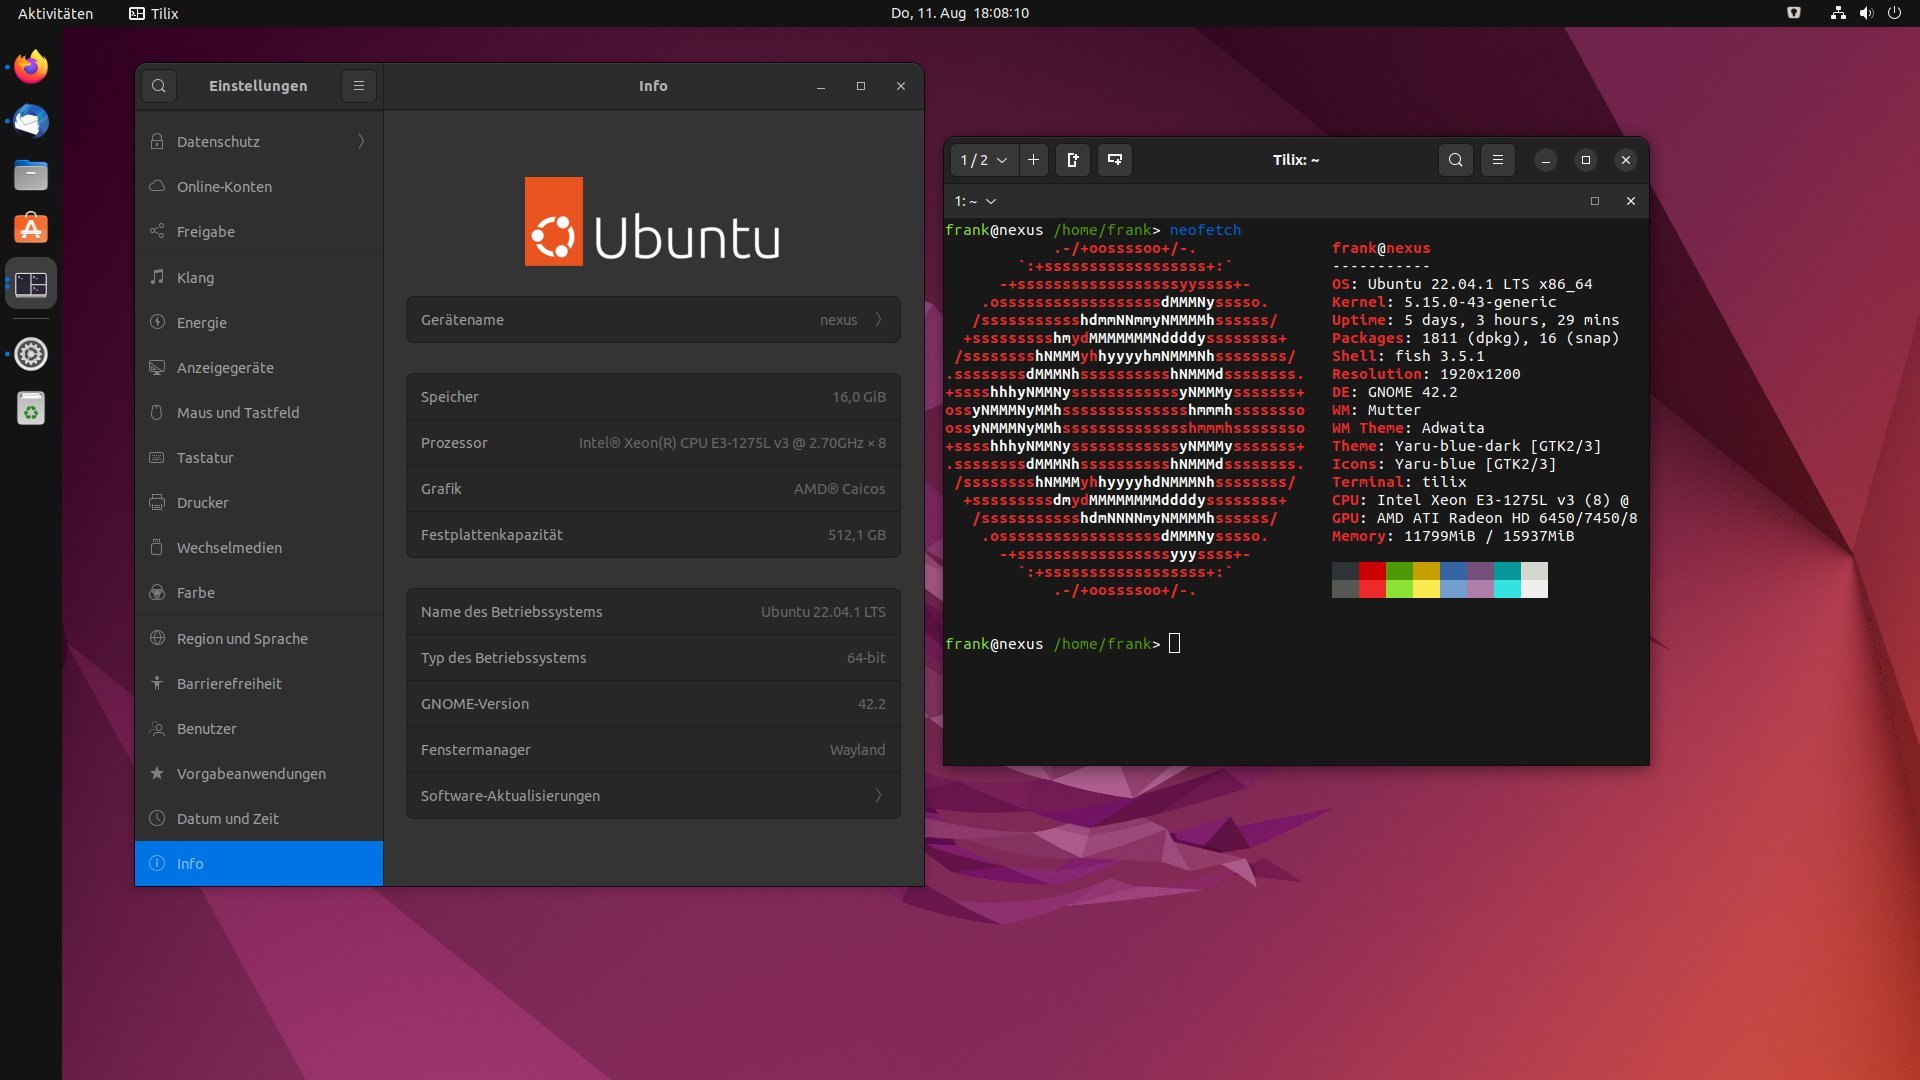The width and height of the screenshot is (1920, 1080).
Task: Select Klang sound settings
Action: (259, 278)
